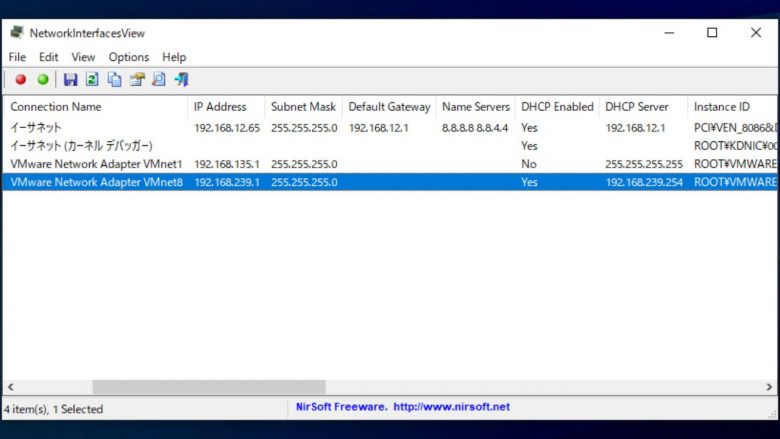The height and width of the screenshot is (439, 780).
Task: Select the イーサネット row with 192.168.12.65
Action: point(390,128)
